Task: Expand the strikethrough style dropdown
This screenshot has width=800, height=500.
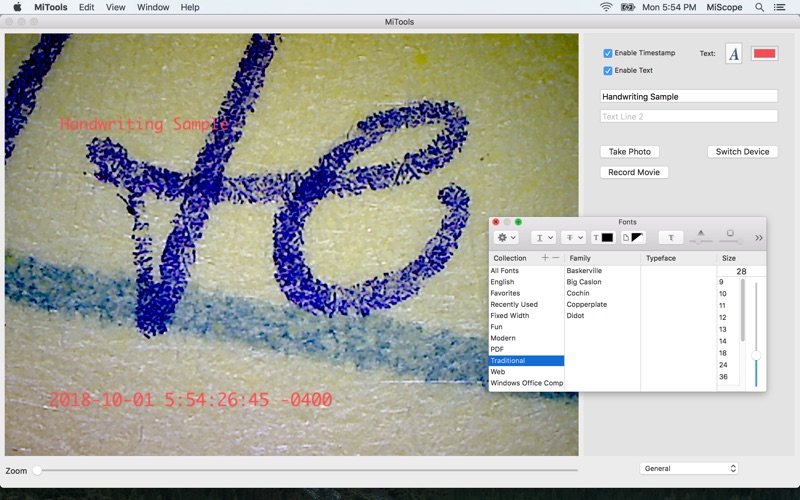Action: point(573,238)
